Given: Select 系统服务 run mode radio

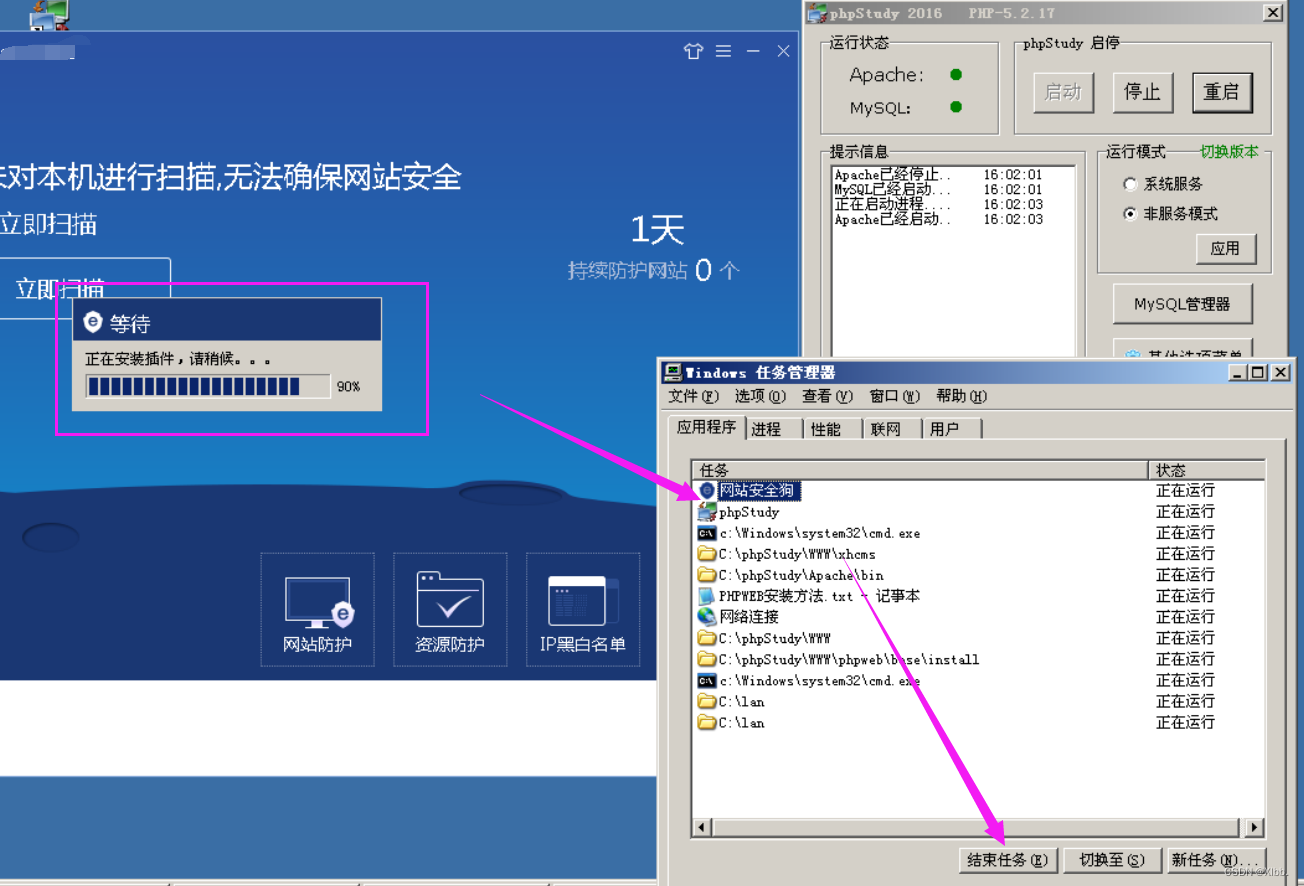Looking at the screenshot, I should [1130, 184].
